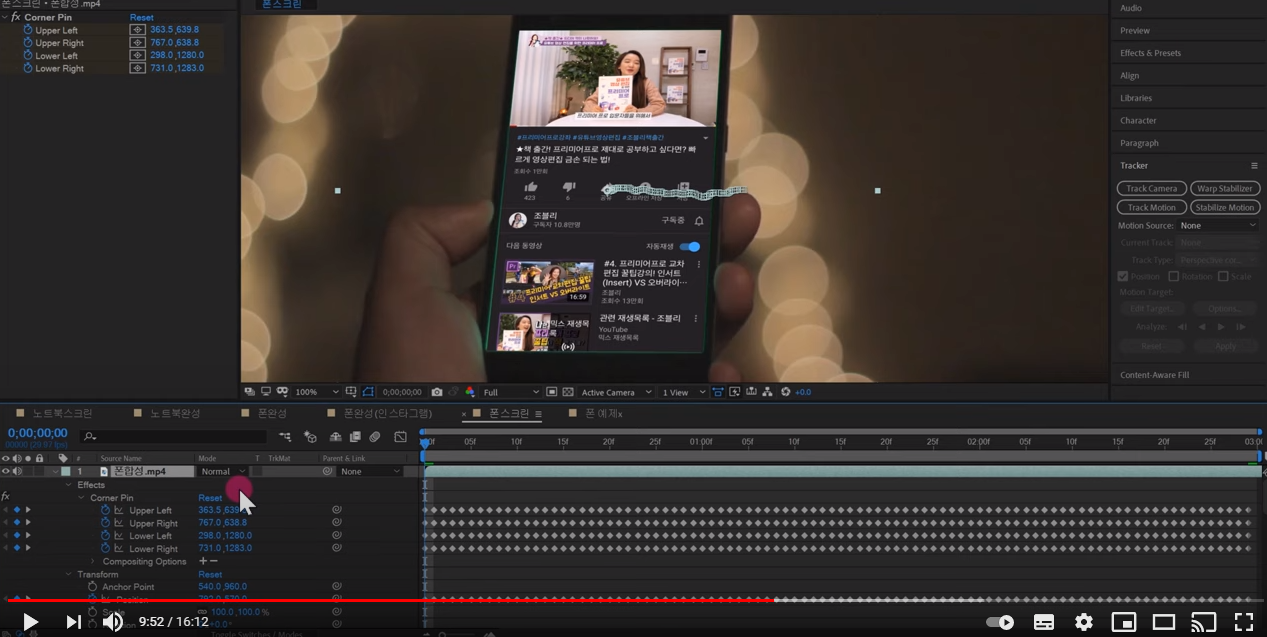Open the Character panel
This screenshot has height=637, width=1267.
1138,121
